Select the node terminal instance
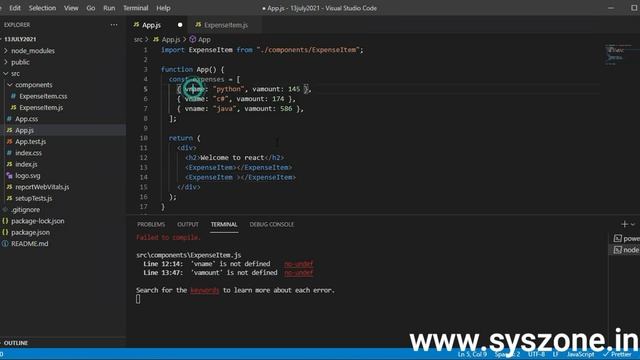640x360 pixels. coord(627,250)
